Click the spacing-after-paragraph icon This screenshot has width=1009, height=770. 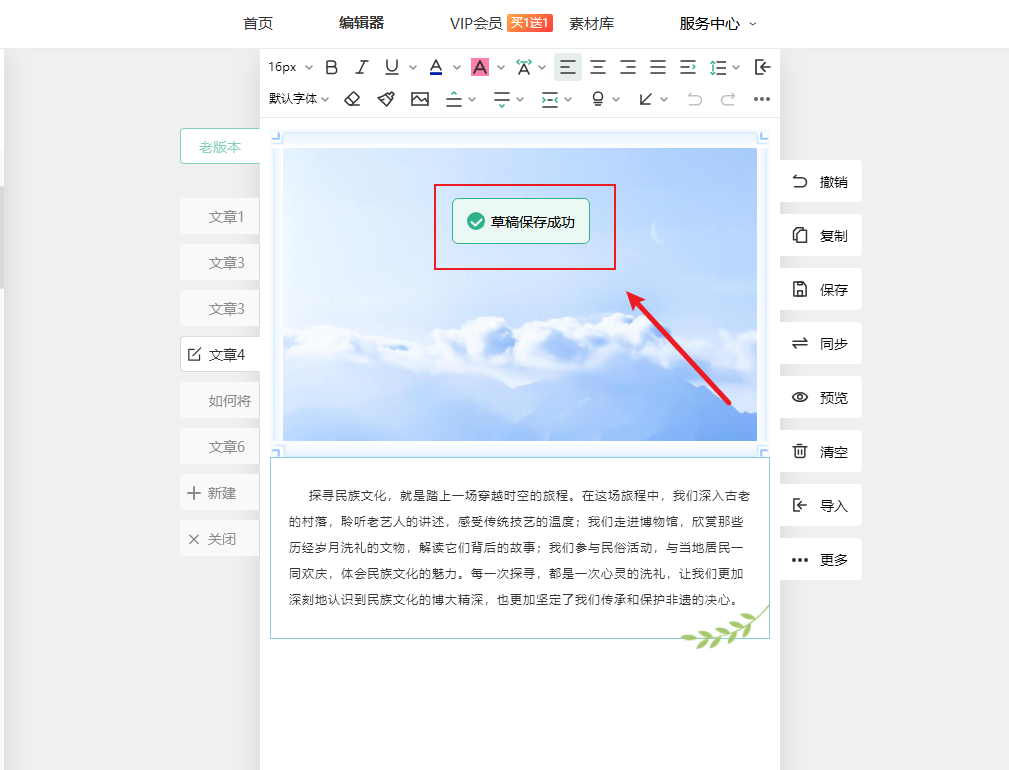[501, 99]
